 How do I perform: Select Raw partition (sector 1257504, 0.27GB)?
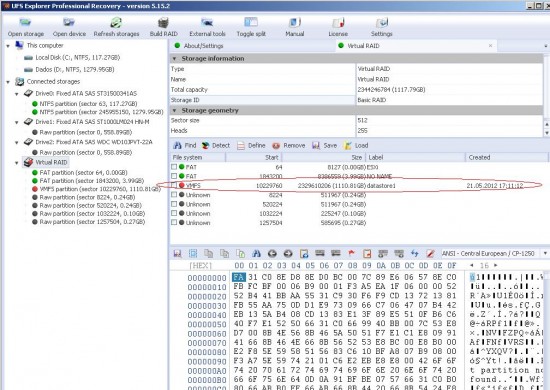pyautogui.click(x=92, y=222)
